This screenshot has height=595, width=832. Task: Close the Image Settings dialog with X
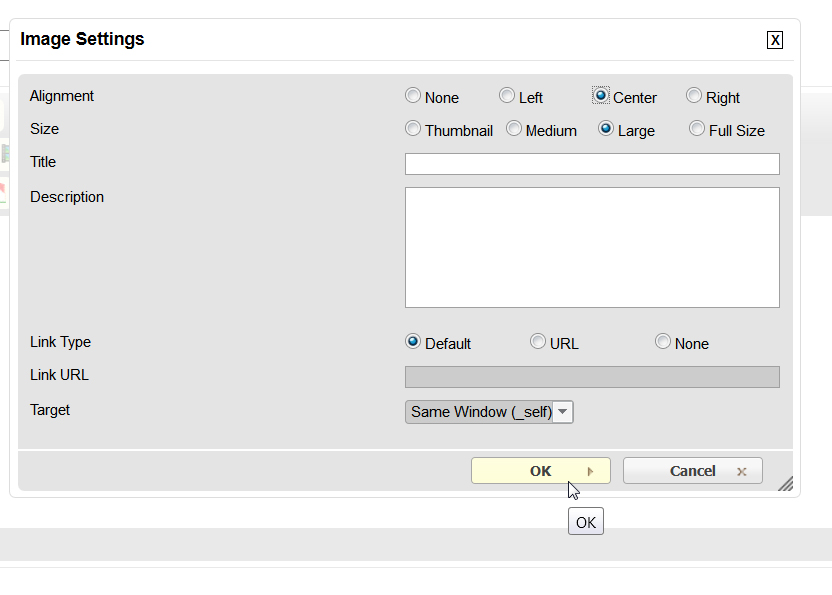[775, 40]
